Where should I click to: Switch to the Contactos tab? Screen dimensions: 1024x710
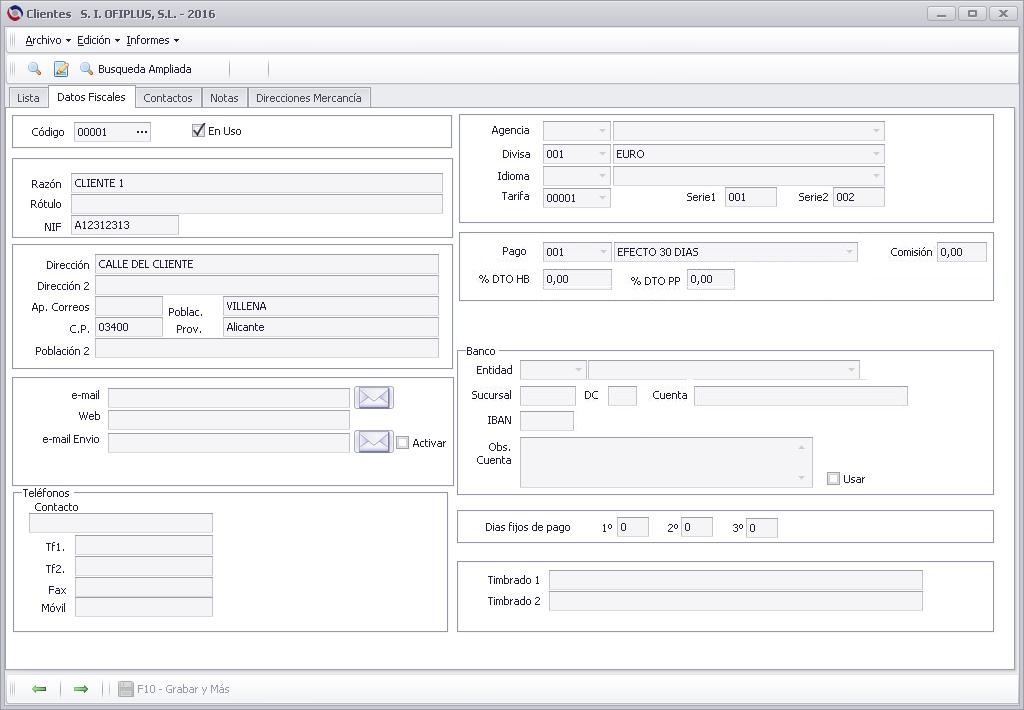[x=168, y=98]
